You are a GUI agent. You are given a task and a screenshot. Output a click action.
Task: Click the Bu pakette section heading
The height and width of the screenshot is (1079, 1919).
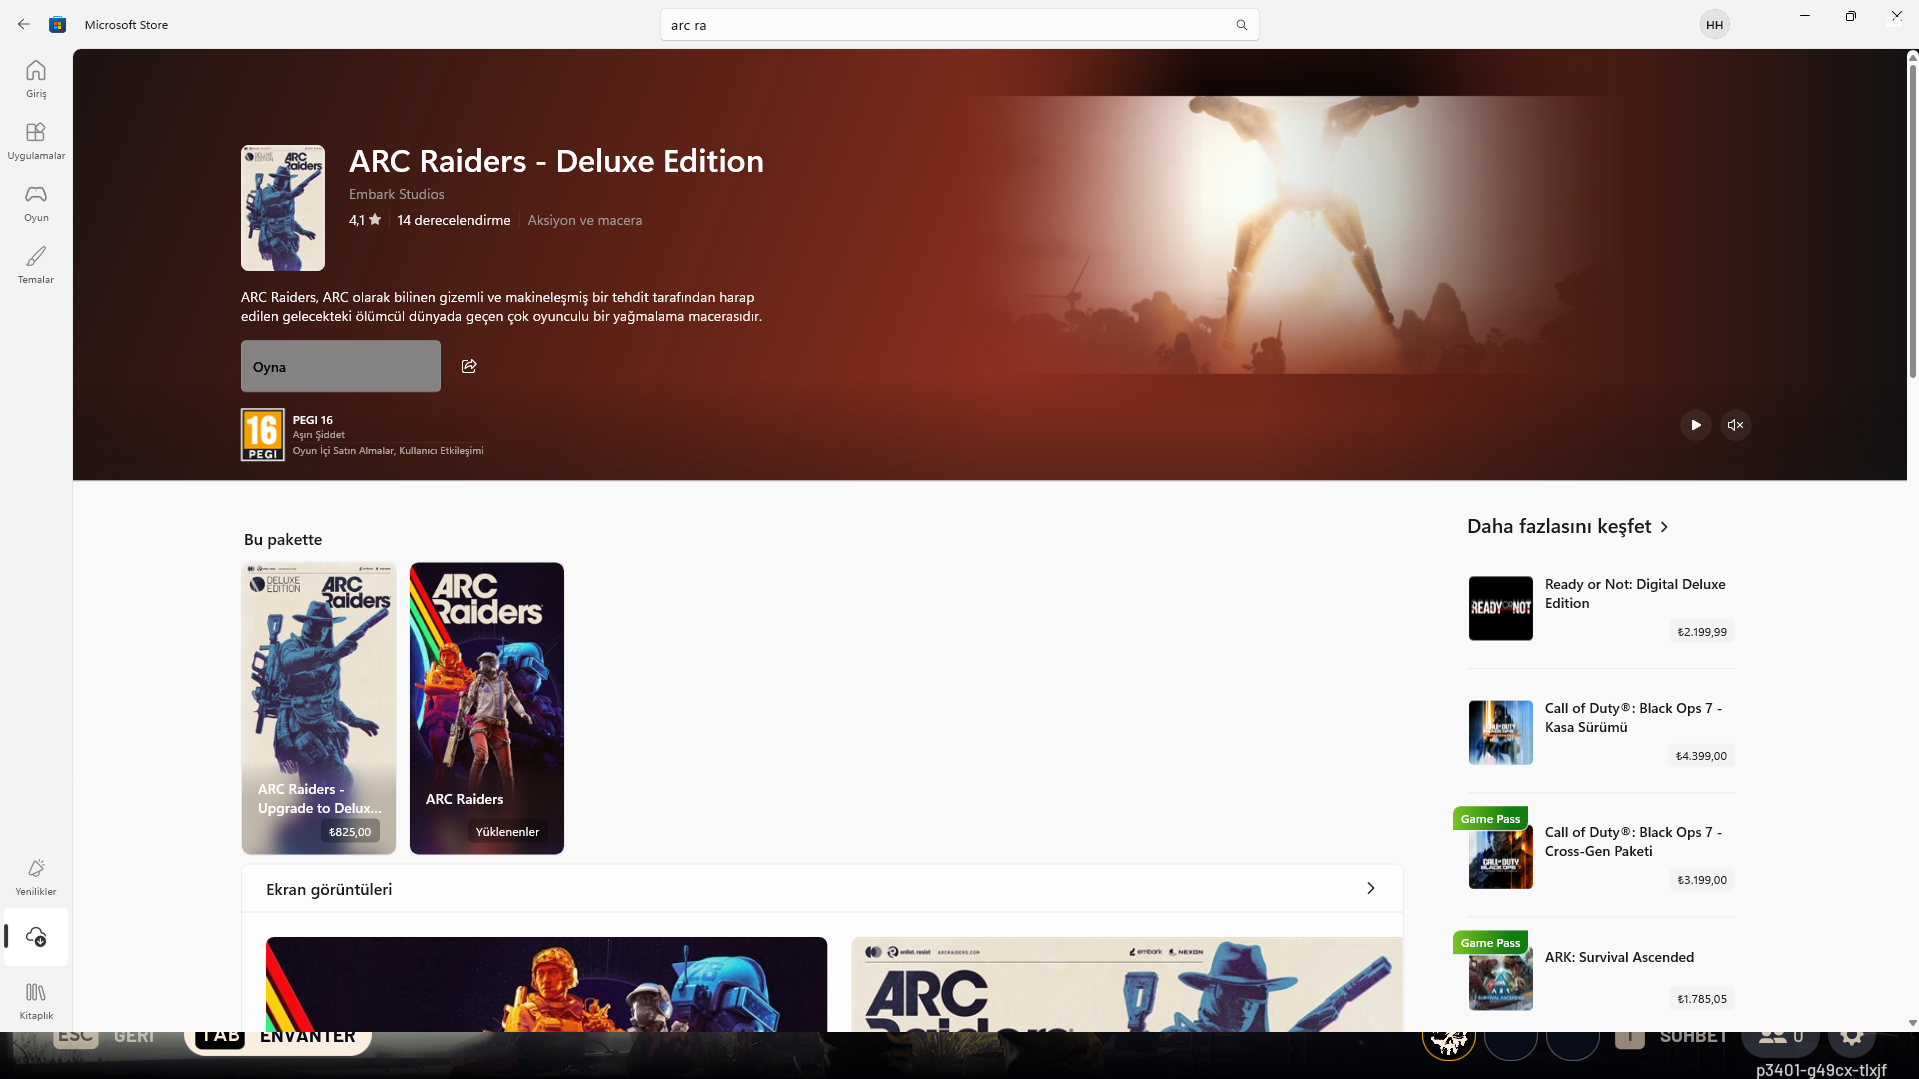(283, 539)
